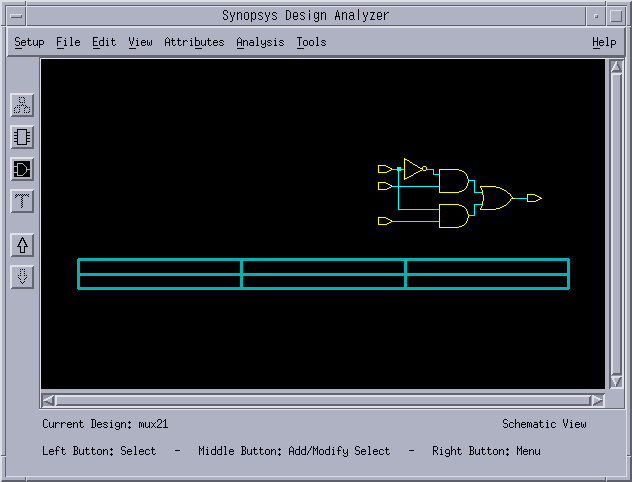This screenshot has height=482, width=632.
Task: Select the bottom input port symbol
Action: pos(385,221)
